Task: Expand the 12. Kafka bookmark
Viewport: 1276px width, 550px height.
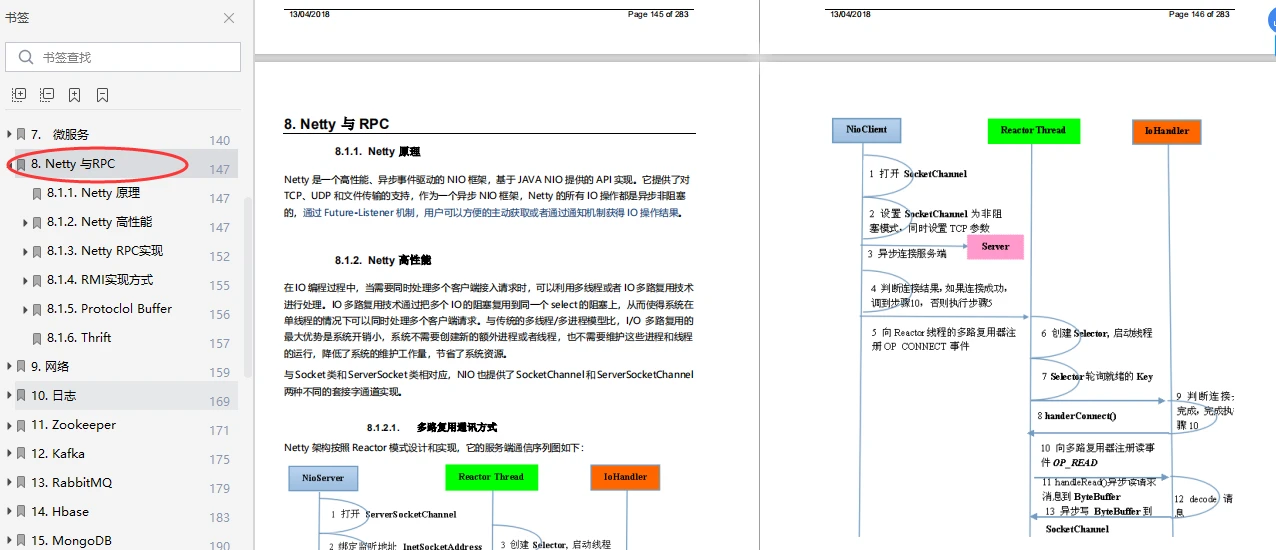Action: pyautogui.click(x=9, y=454)
